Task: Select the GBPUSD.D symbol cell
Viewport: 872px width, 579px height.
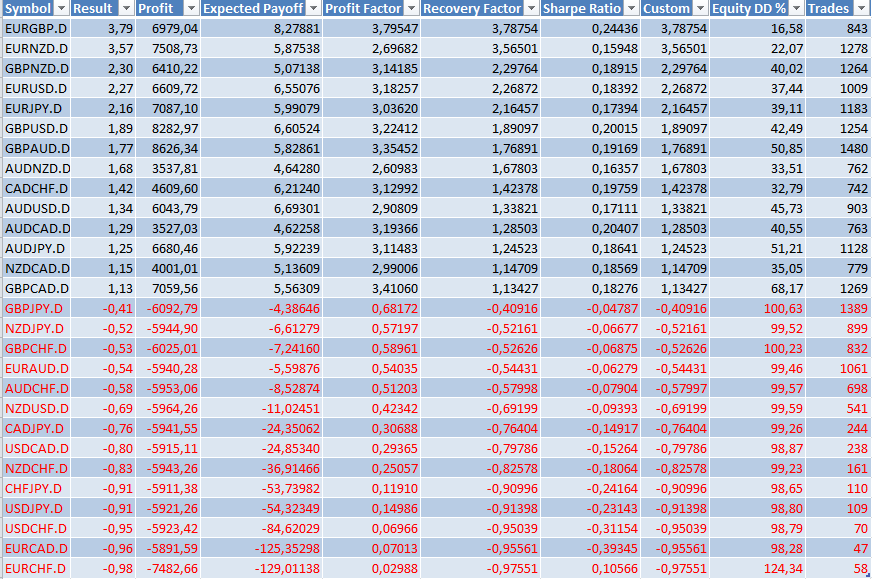Action: (x=36, y=128)
